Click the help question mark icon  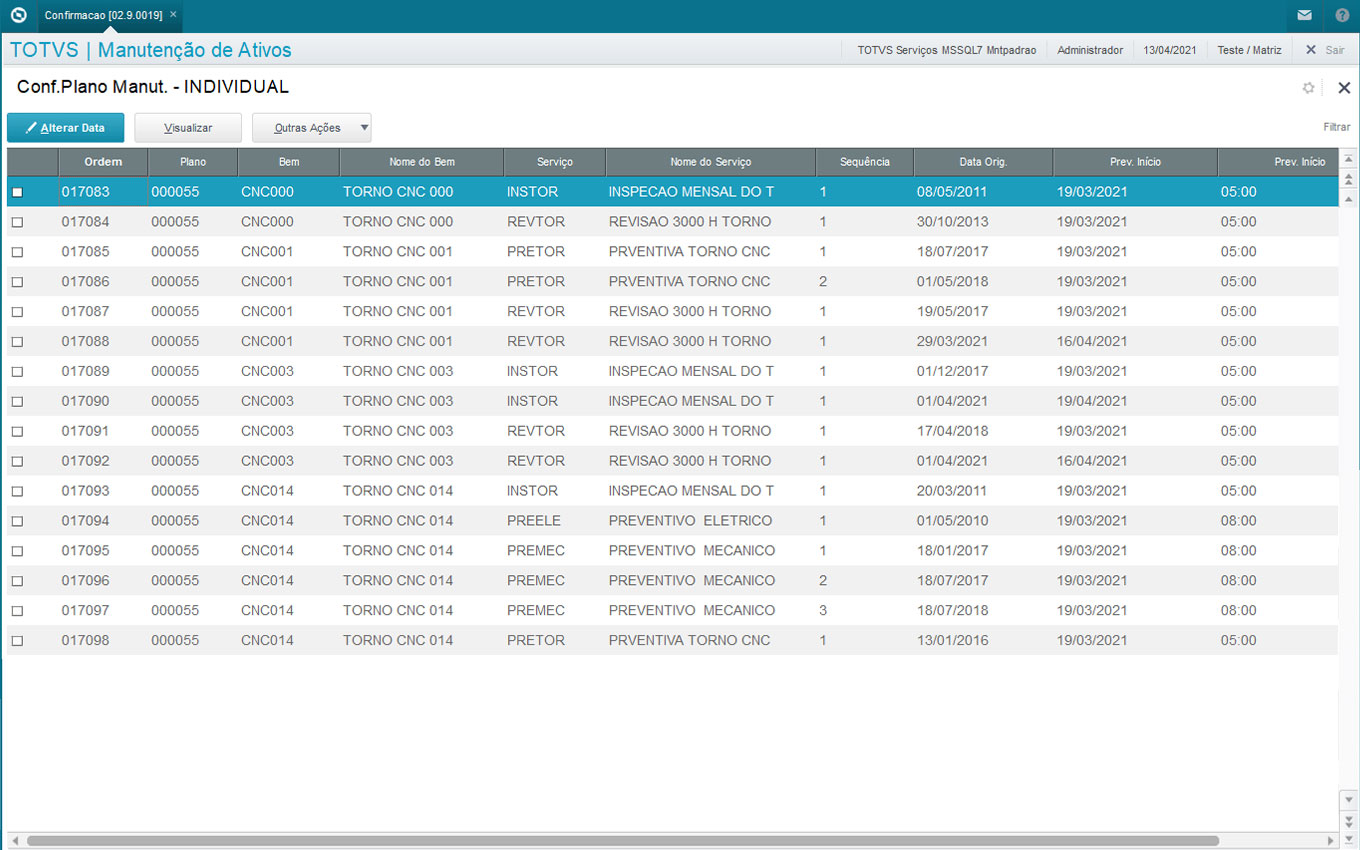tap(1342, 15)
